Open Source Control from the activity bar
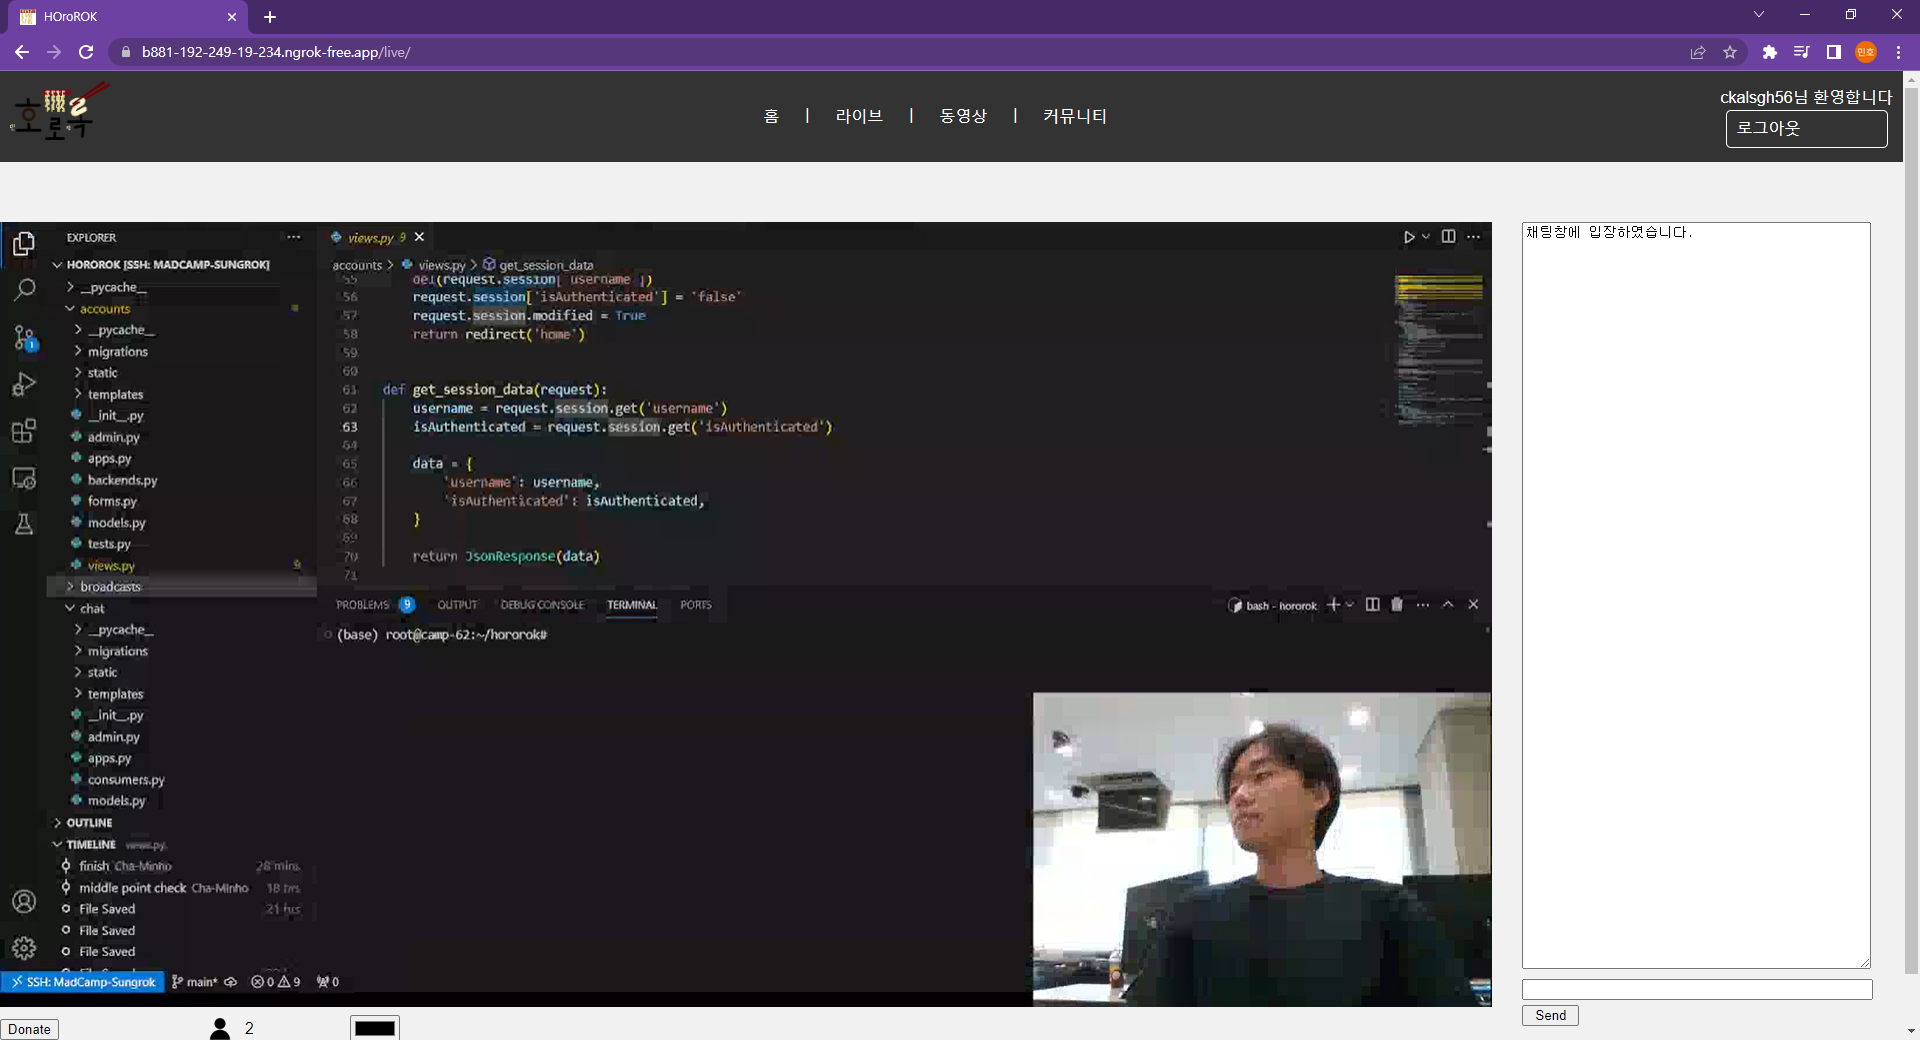Screen dimensions: 1920x1040 [x=24, y=337]
